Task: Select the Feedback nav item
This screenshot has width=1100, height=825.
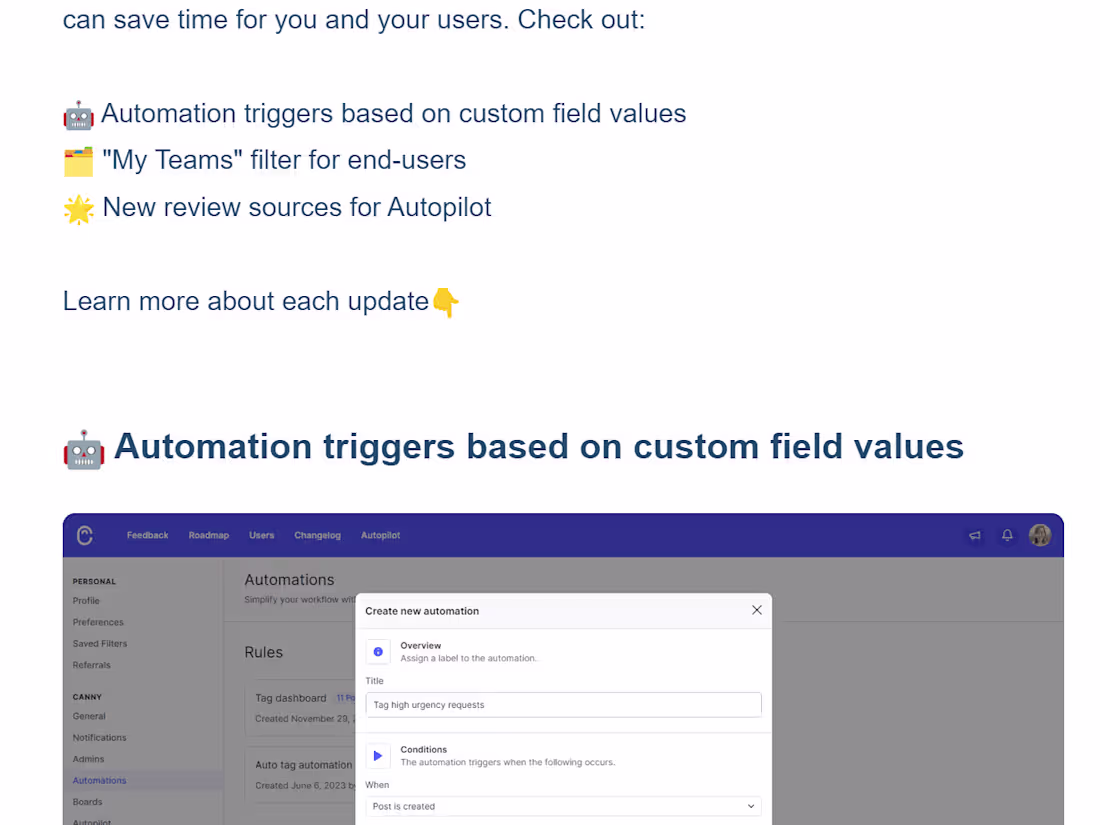Action: click(x=147, y=536)
